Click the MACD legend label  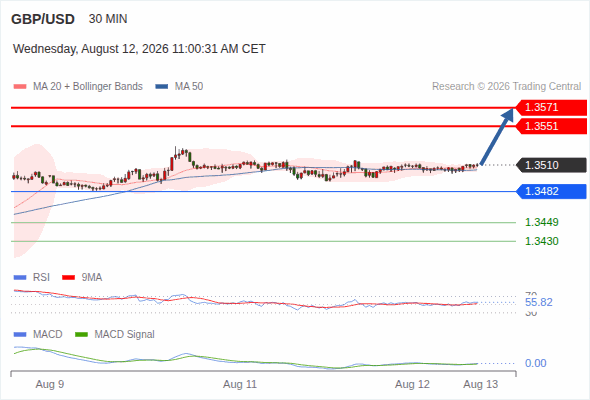[x=48, y=335]
